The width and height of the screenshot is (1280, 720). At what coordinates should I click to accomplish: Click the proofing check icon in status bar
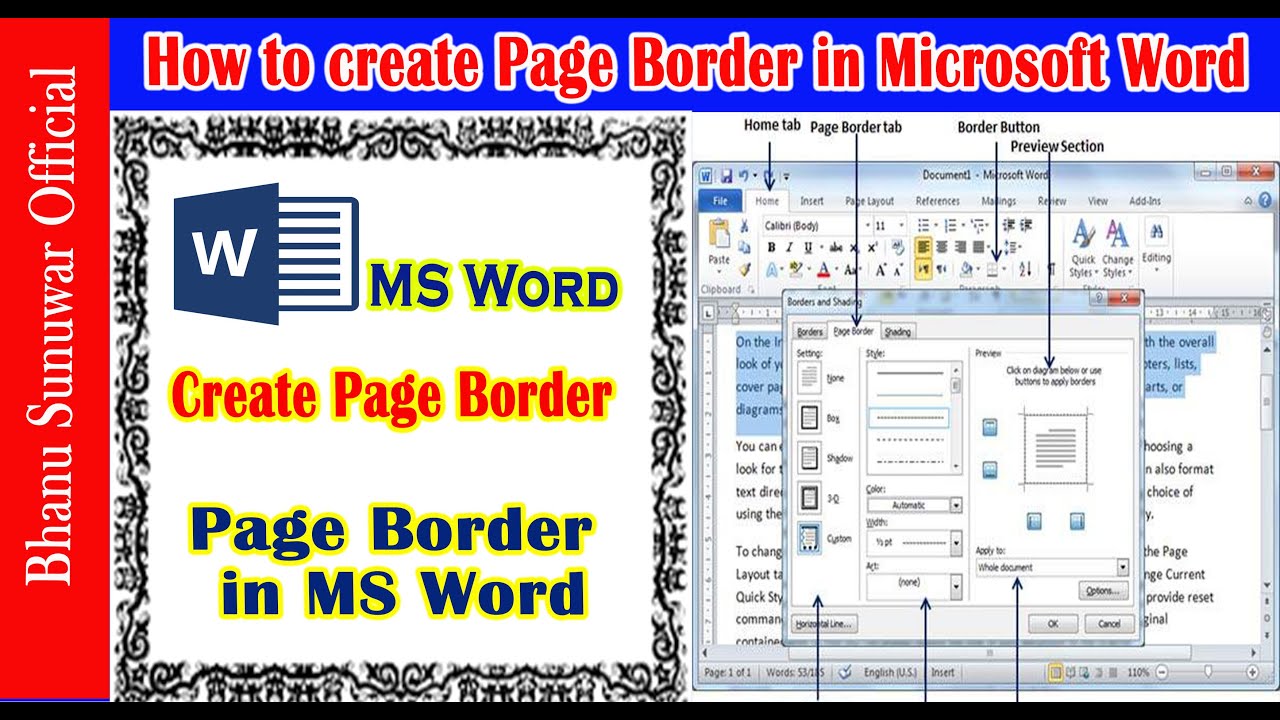tap(845, 673)
